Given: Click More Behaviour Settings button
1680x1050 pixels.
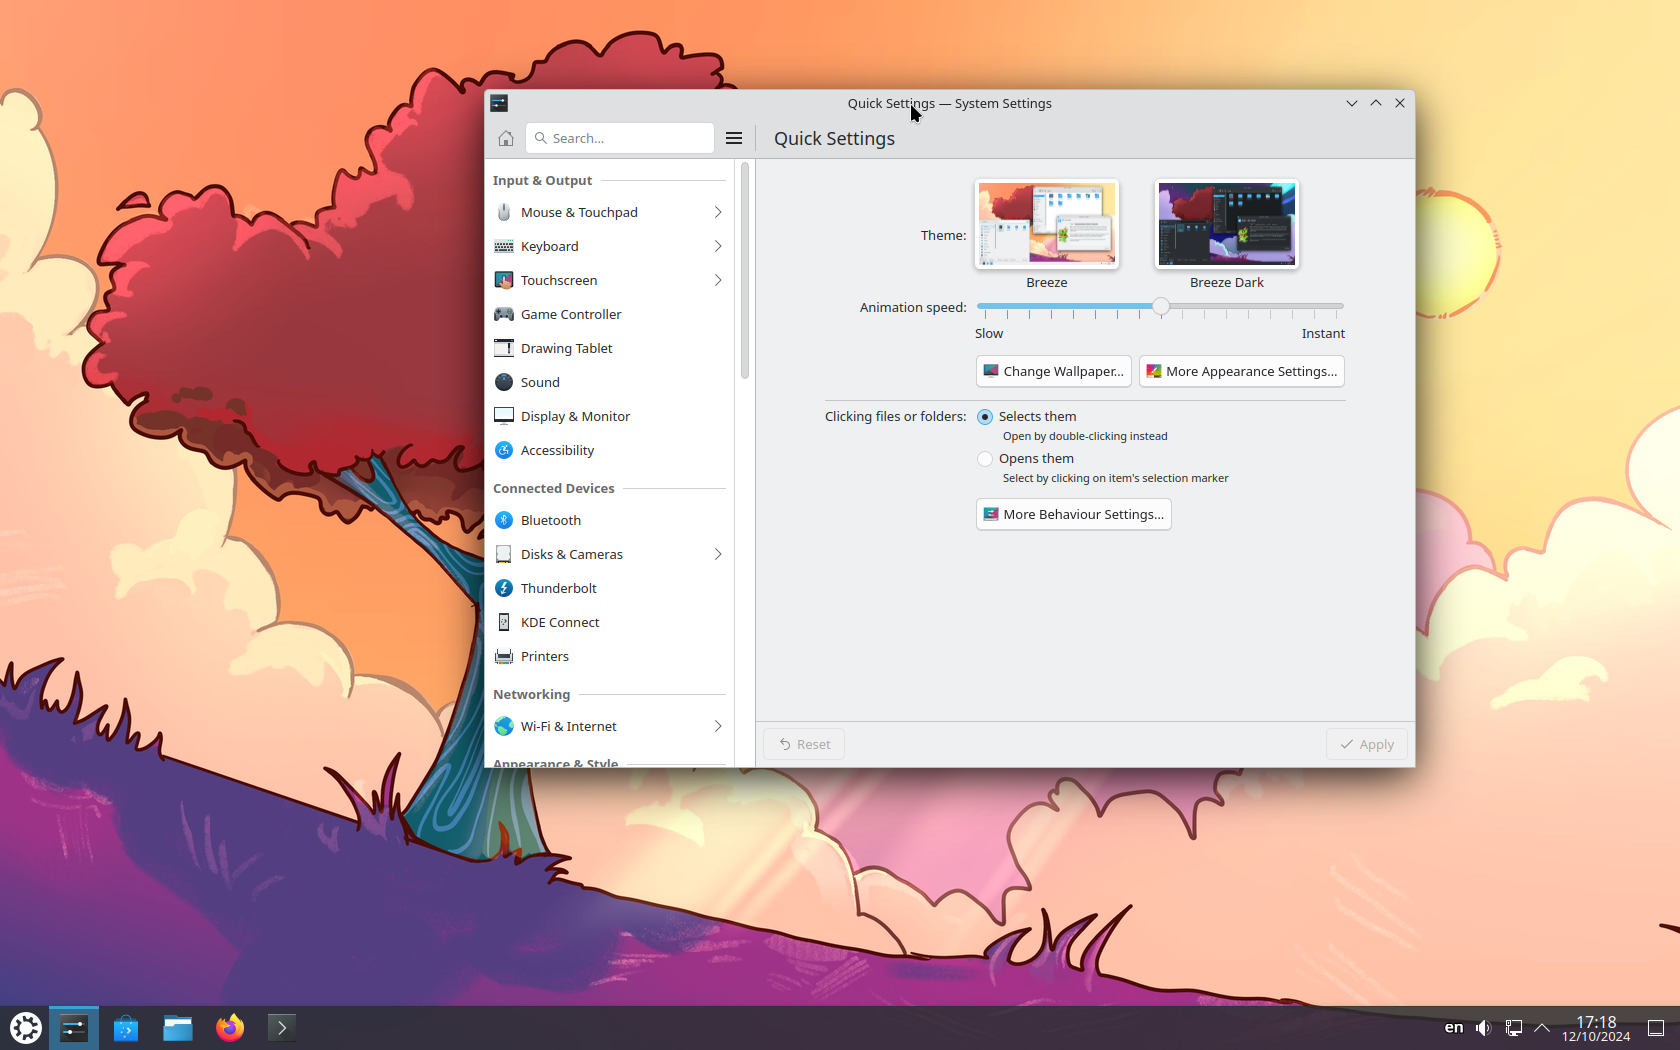Looking at the screenshot, I should pyautogui.click(x=1073, y=514).
